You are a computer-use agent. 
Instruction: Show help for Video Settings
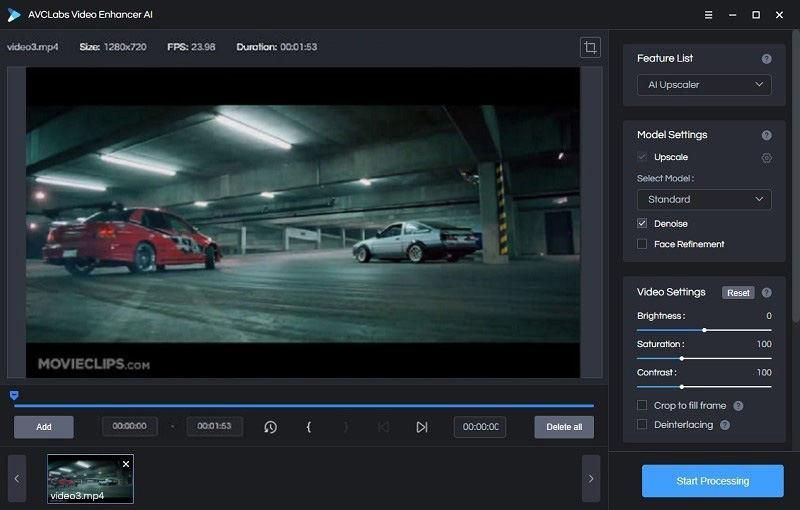pyautogui.click(x=766, y=293)
